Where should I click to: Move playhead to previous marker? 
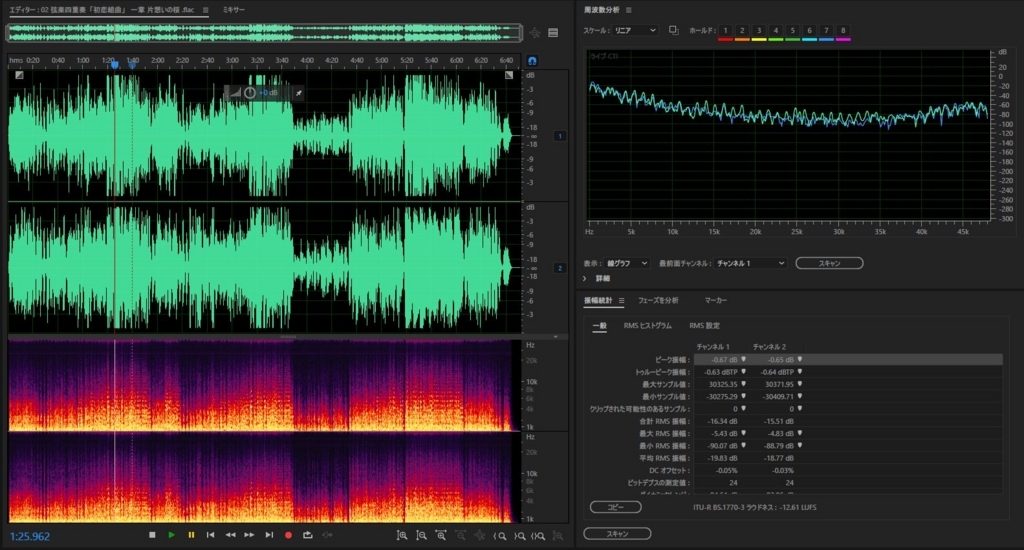pyautogui.click(x=210, y=535)
